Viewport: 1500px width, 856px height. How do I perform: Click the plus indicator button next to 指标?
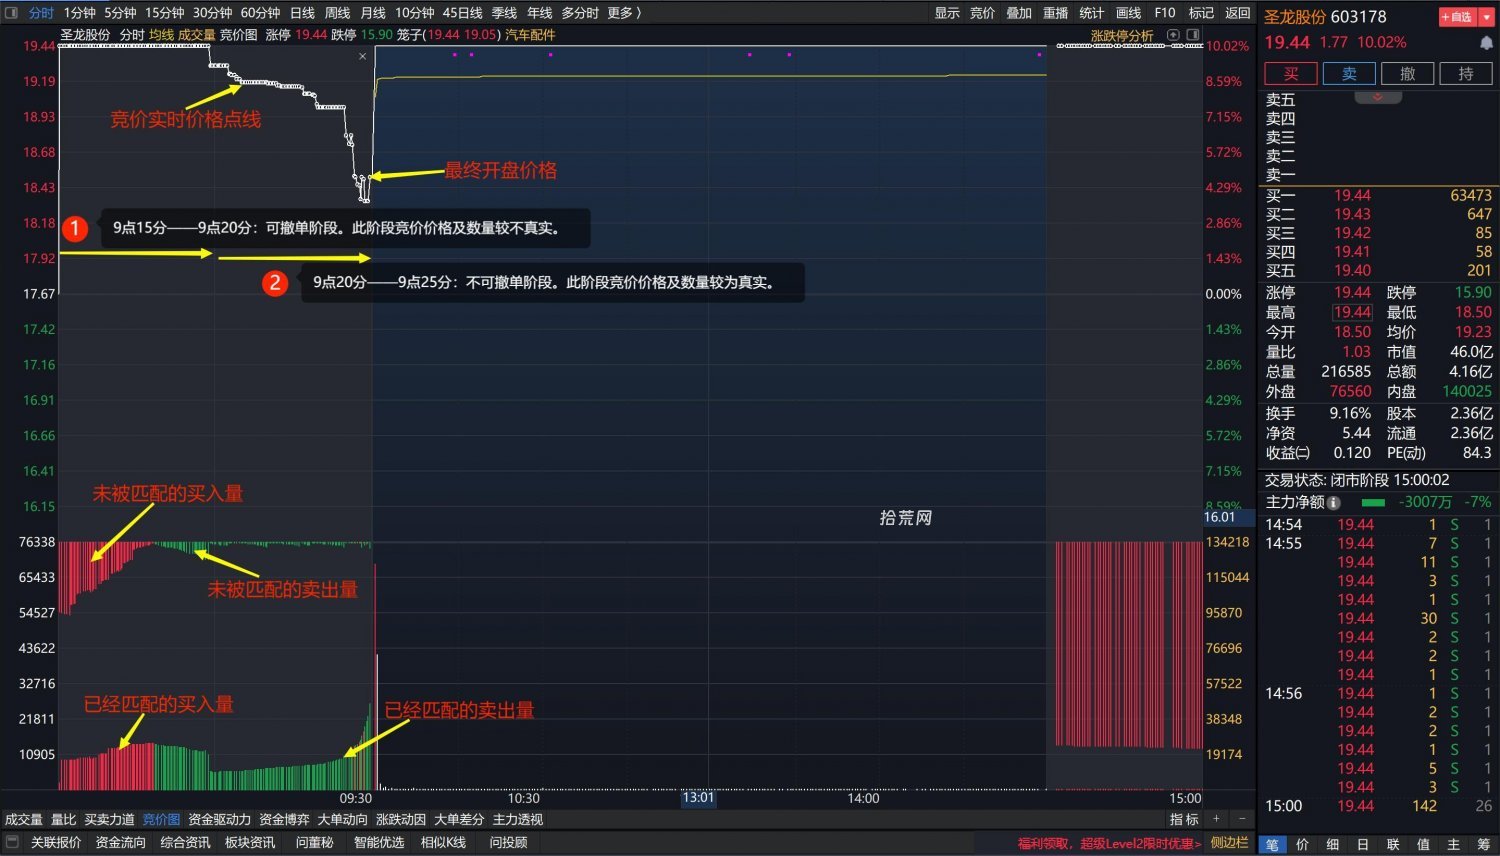1217,819
